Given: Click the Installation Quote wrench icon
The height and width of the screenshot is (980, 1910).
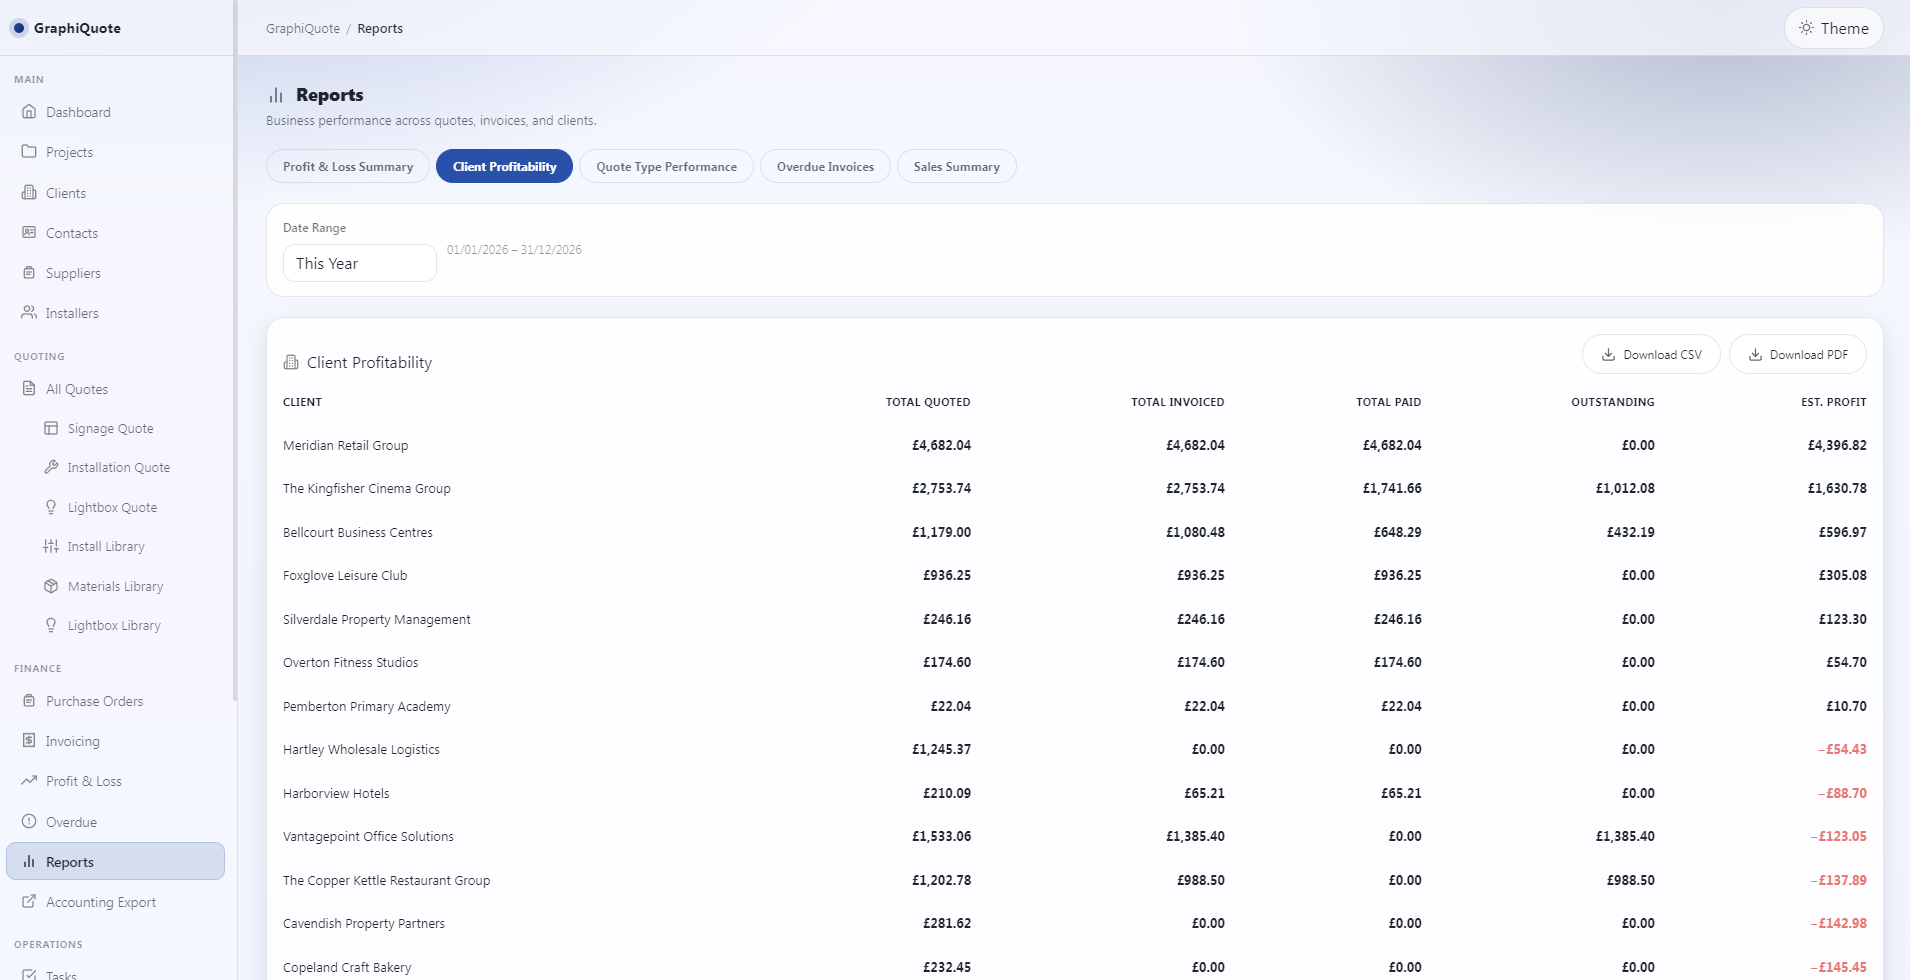Looking at the screenshot, I should click(51, 467).
